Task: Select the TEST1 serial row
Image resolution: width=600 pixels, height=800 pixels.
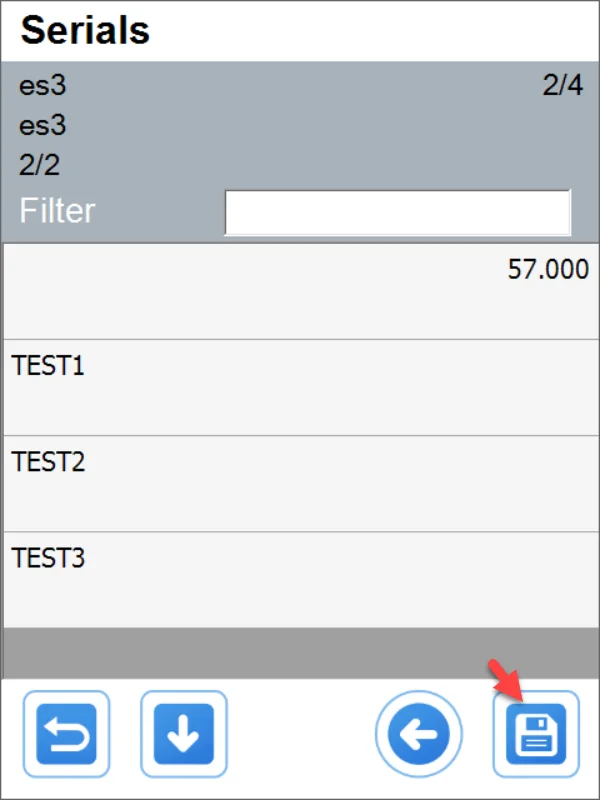Action: click(x=300, y=387)
